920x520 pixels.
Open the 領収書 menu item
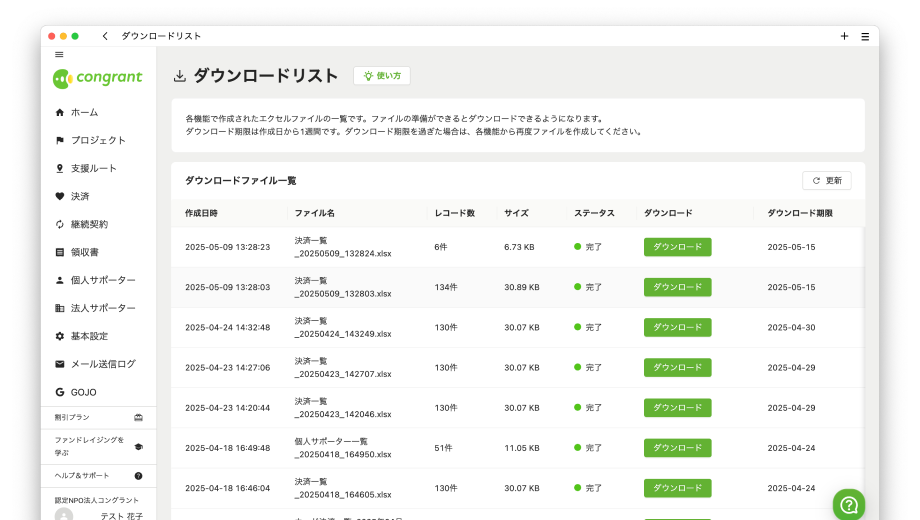[84, 252]
